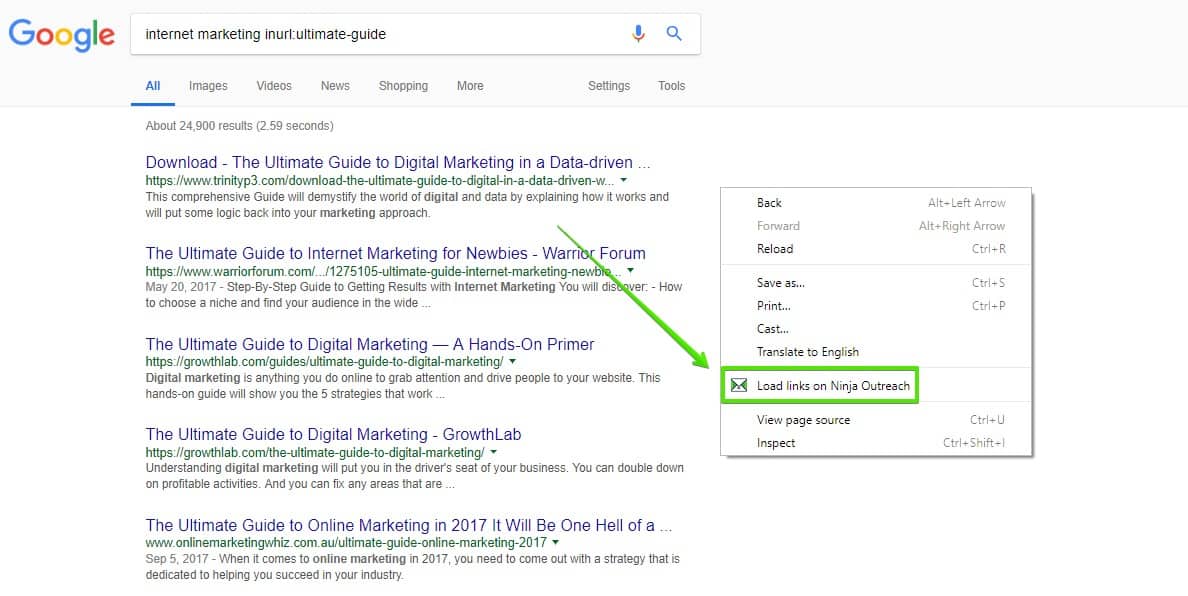The image size is (1188, 596).
Task: Click the Google logo
Action: pos(61,35)
